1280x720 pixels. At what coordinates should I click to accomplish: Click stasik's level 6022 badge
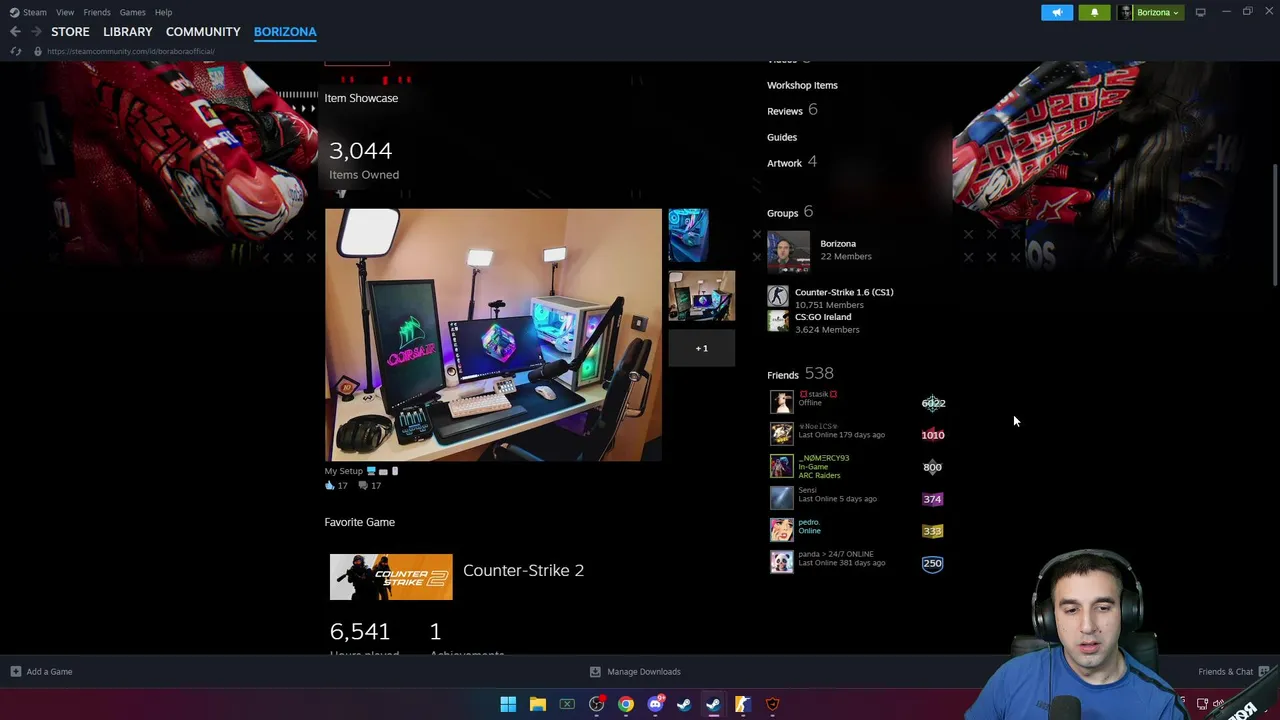tap(933, 403)
